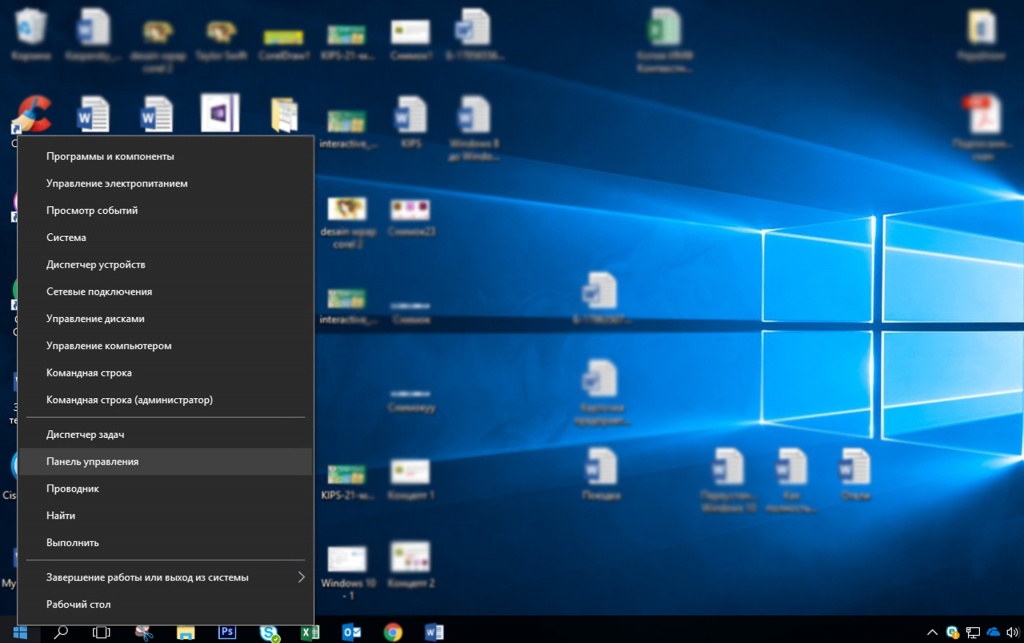
Task: Launch 'Командная строка' from the menu
Action: pos(166,373)
